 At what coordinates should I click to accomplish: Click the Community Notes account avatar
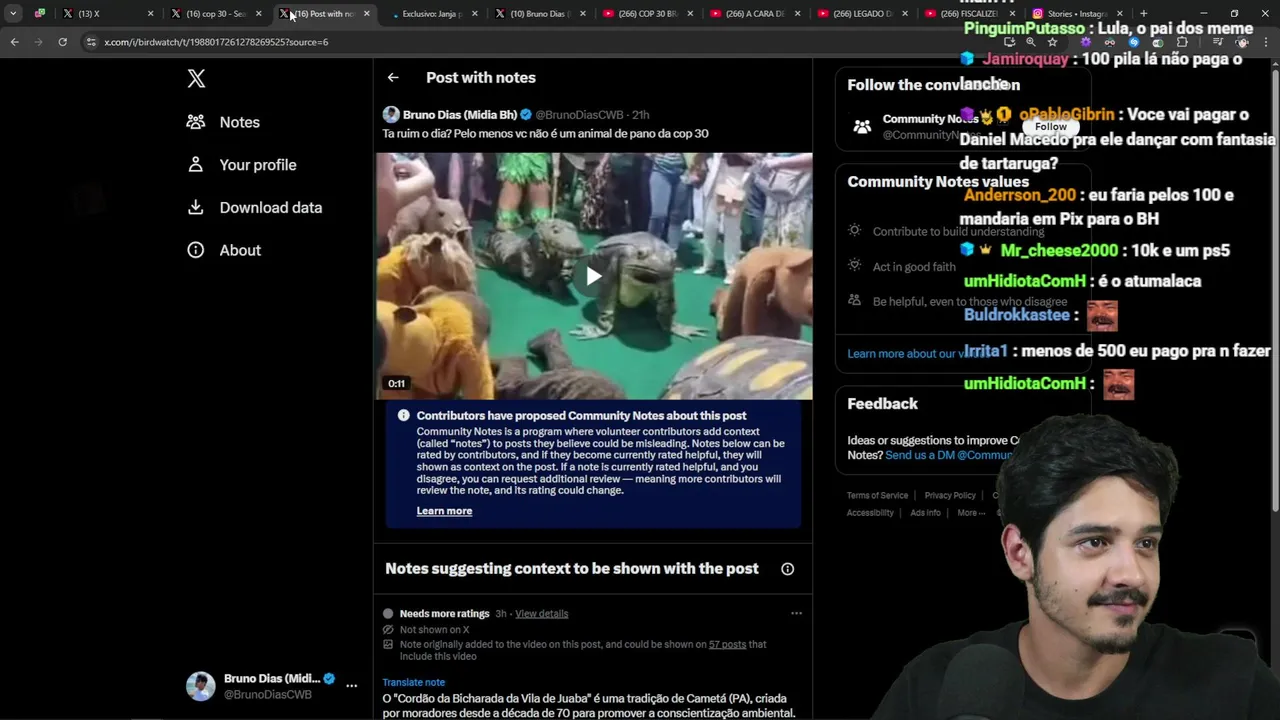(862, 127)
